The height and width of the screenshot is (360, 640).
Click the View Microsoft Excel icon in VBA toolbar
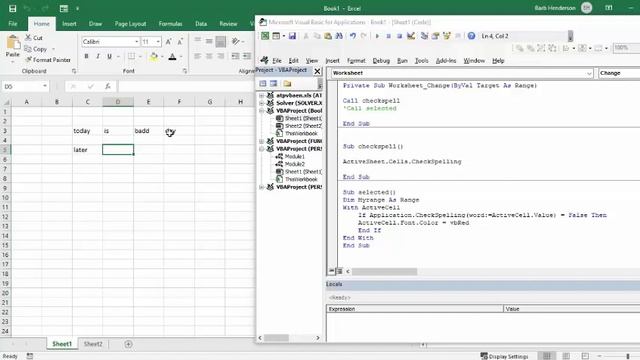coord(265,36)
